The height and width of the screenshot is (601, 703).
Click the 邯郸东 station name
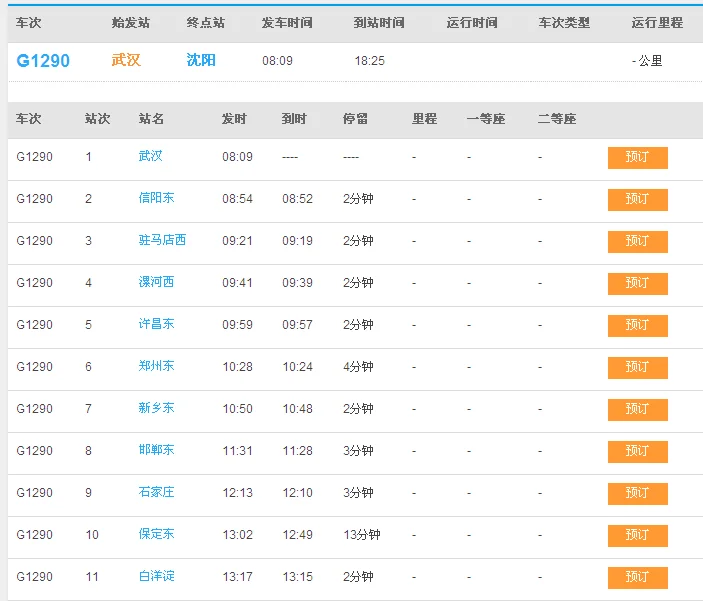pos(156,450)
